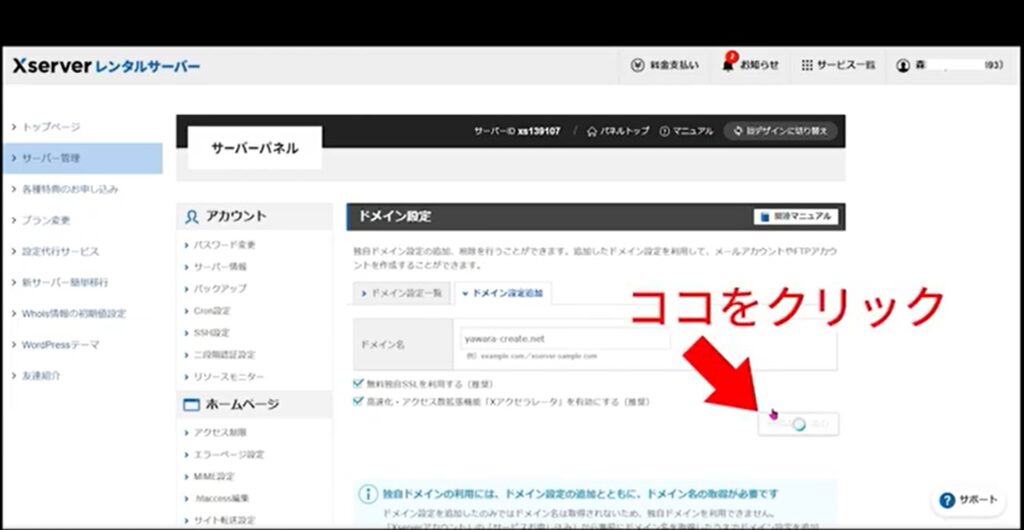
Task: Click the confirm button below checkboxes
Action: pos(798,424)
